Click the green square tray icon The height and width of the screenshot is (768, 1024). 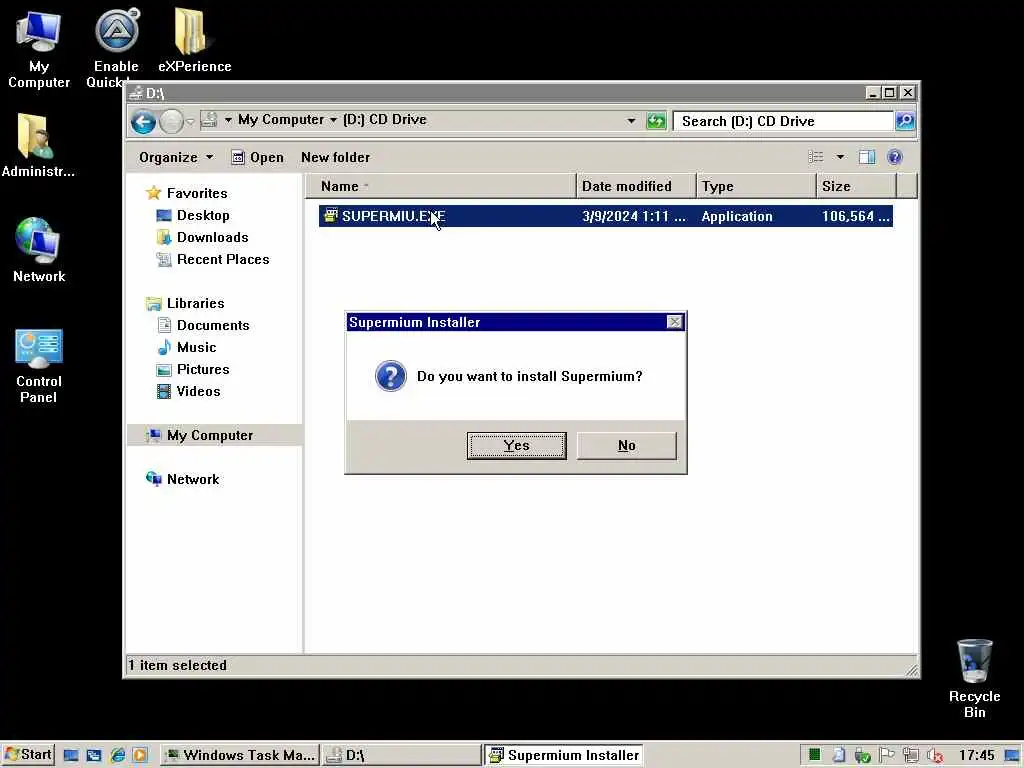point(814,755)
